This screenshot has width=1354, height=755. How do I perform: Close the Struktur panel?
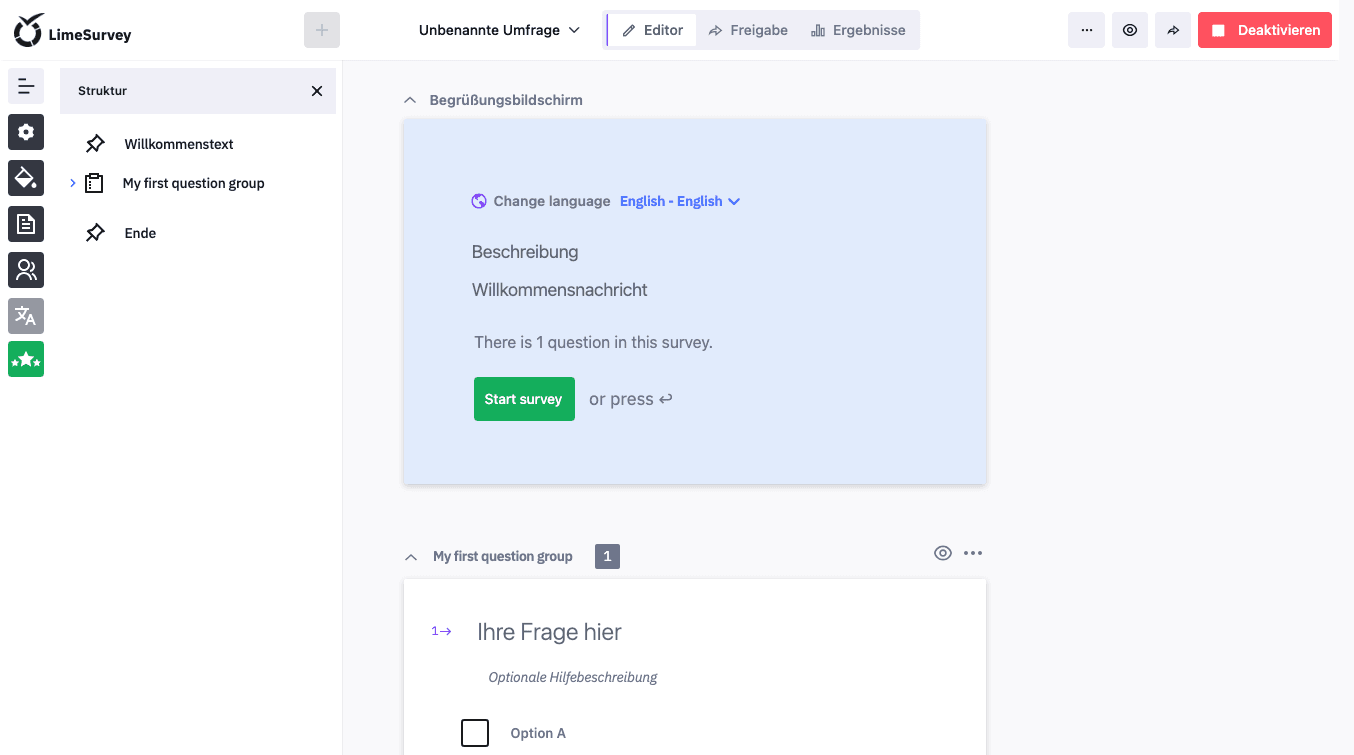[x=317, y=91]
